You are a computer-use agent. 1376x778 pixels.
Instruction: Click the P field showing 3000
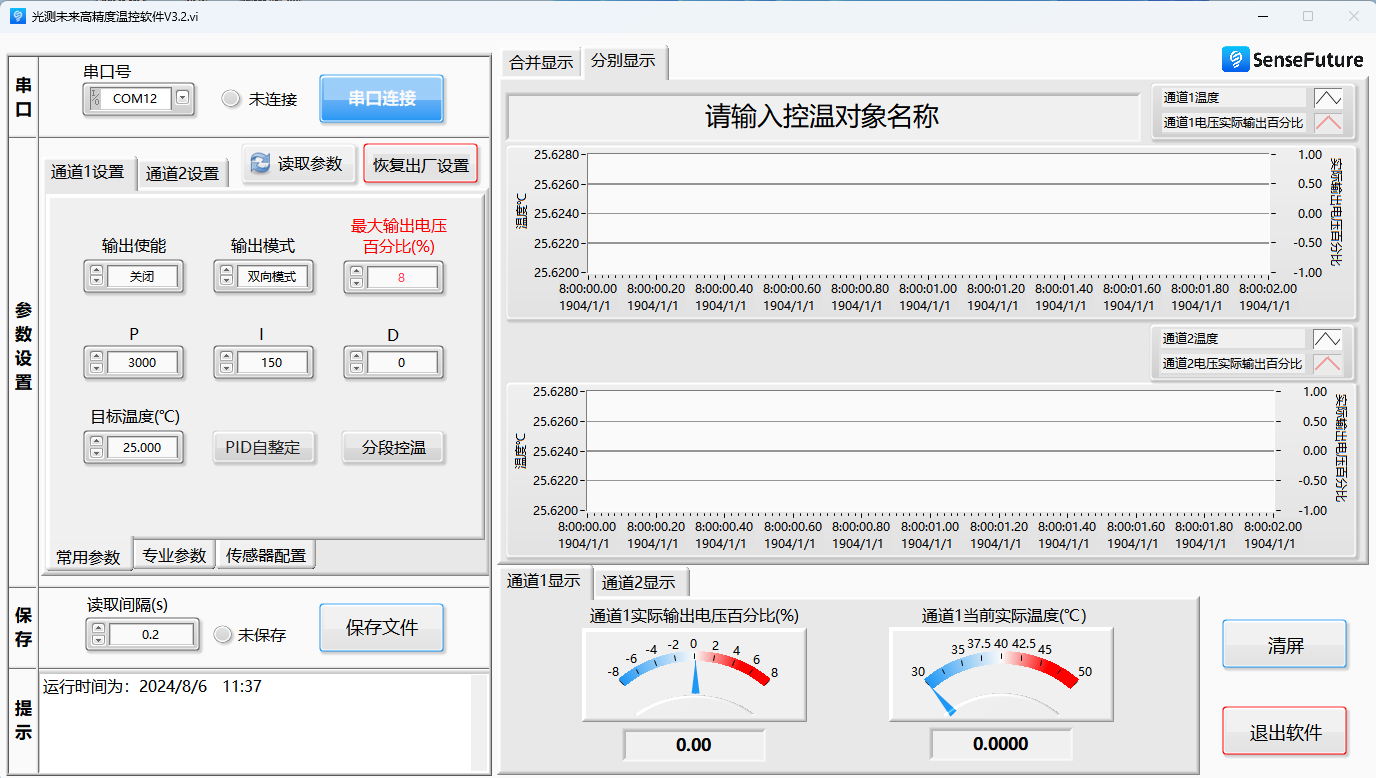142,363
